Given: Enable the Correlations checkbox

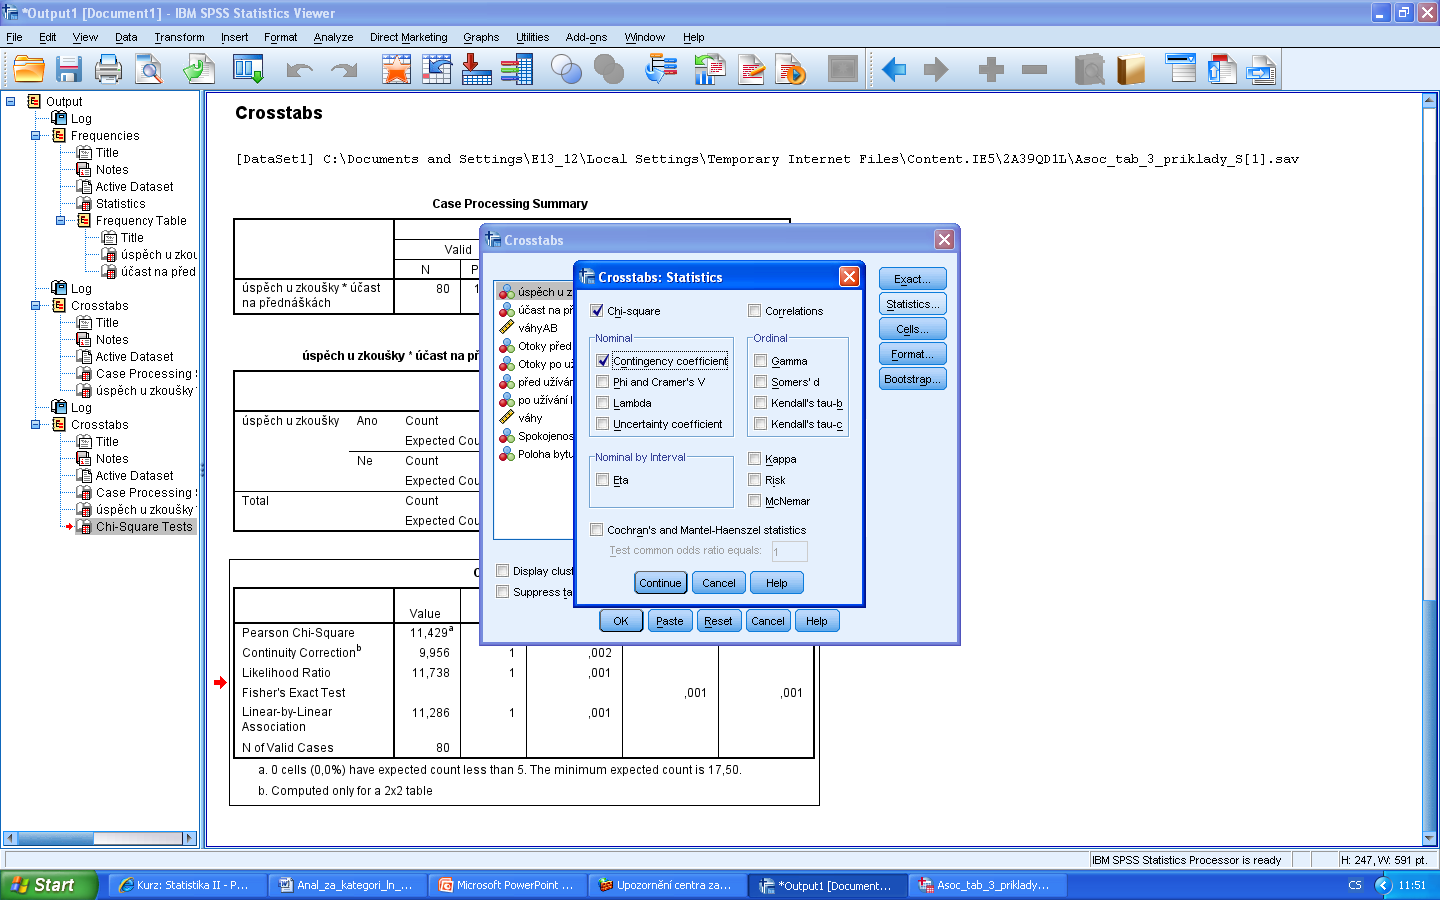Looking at the screenshot, I should (x=755, y=311).
